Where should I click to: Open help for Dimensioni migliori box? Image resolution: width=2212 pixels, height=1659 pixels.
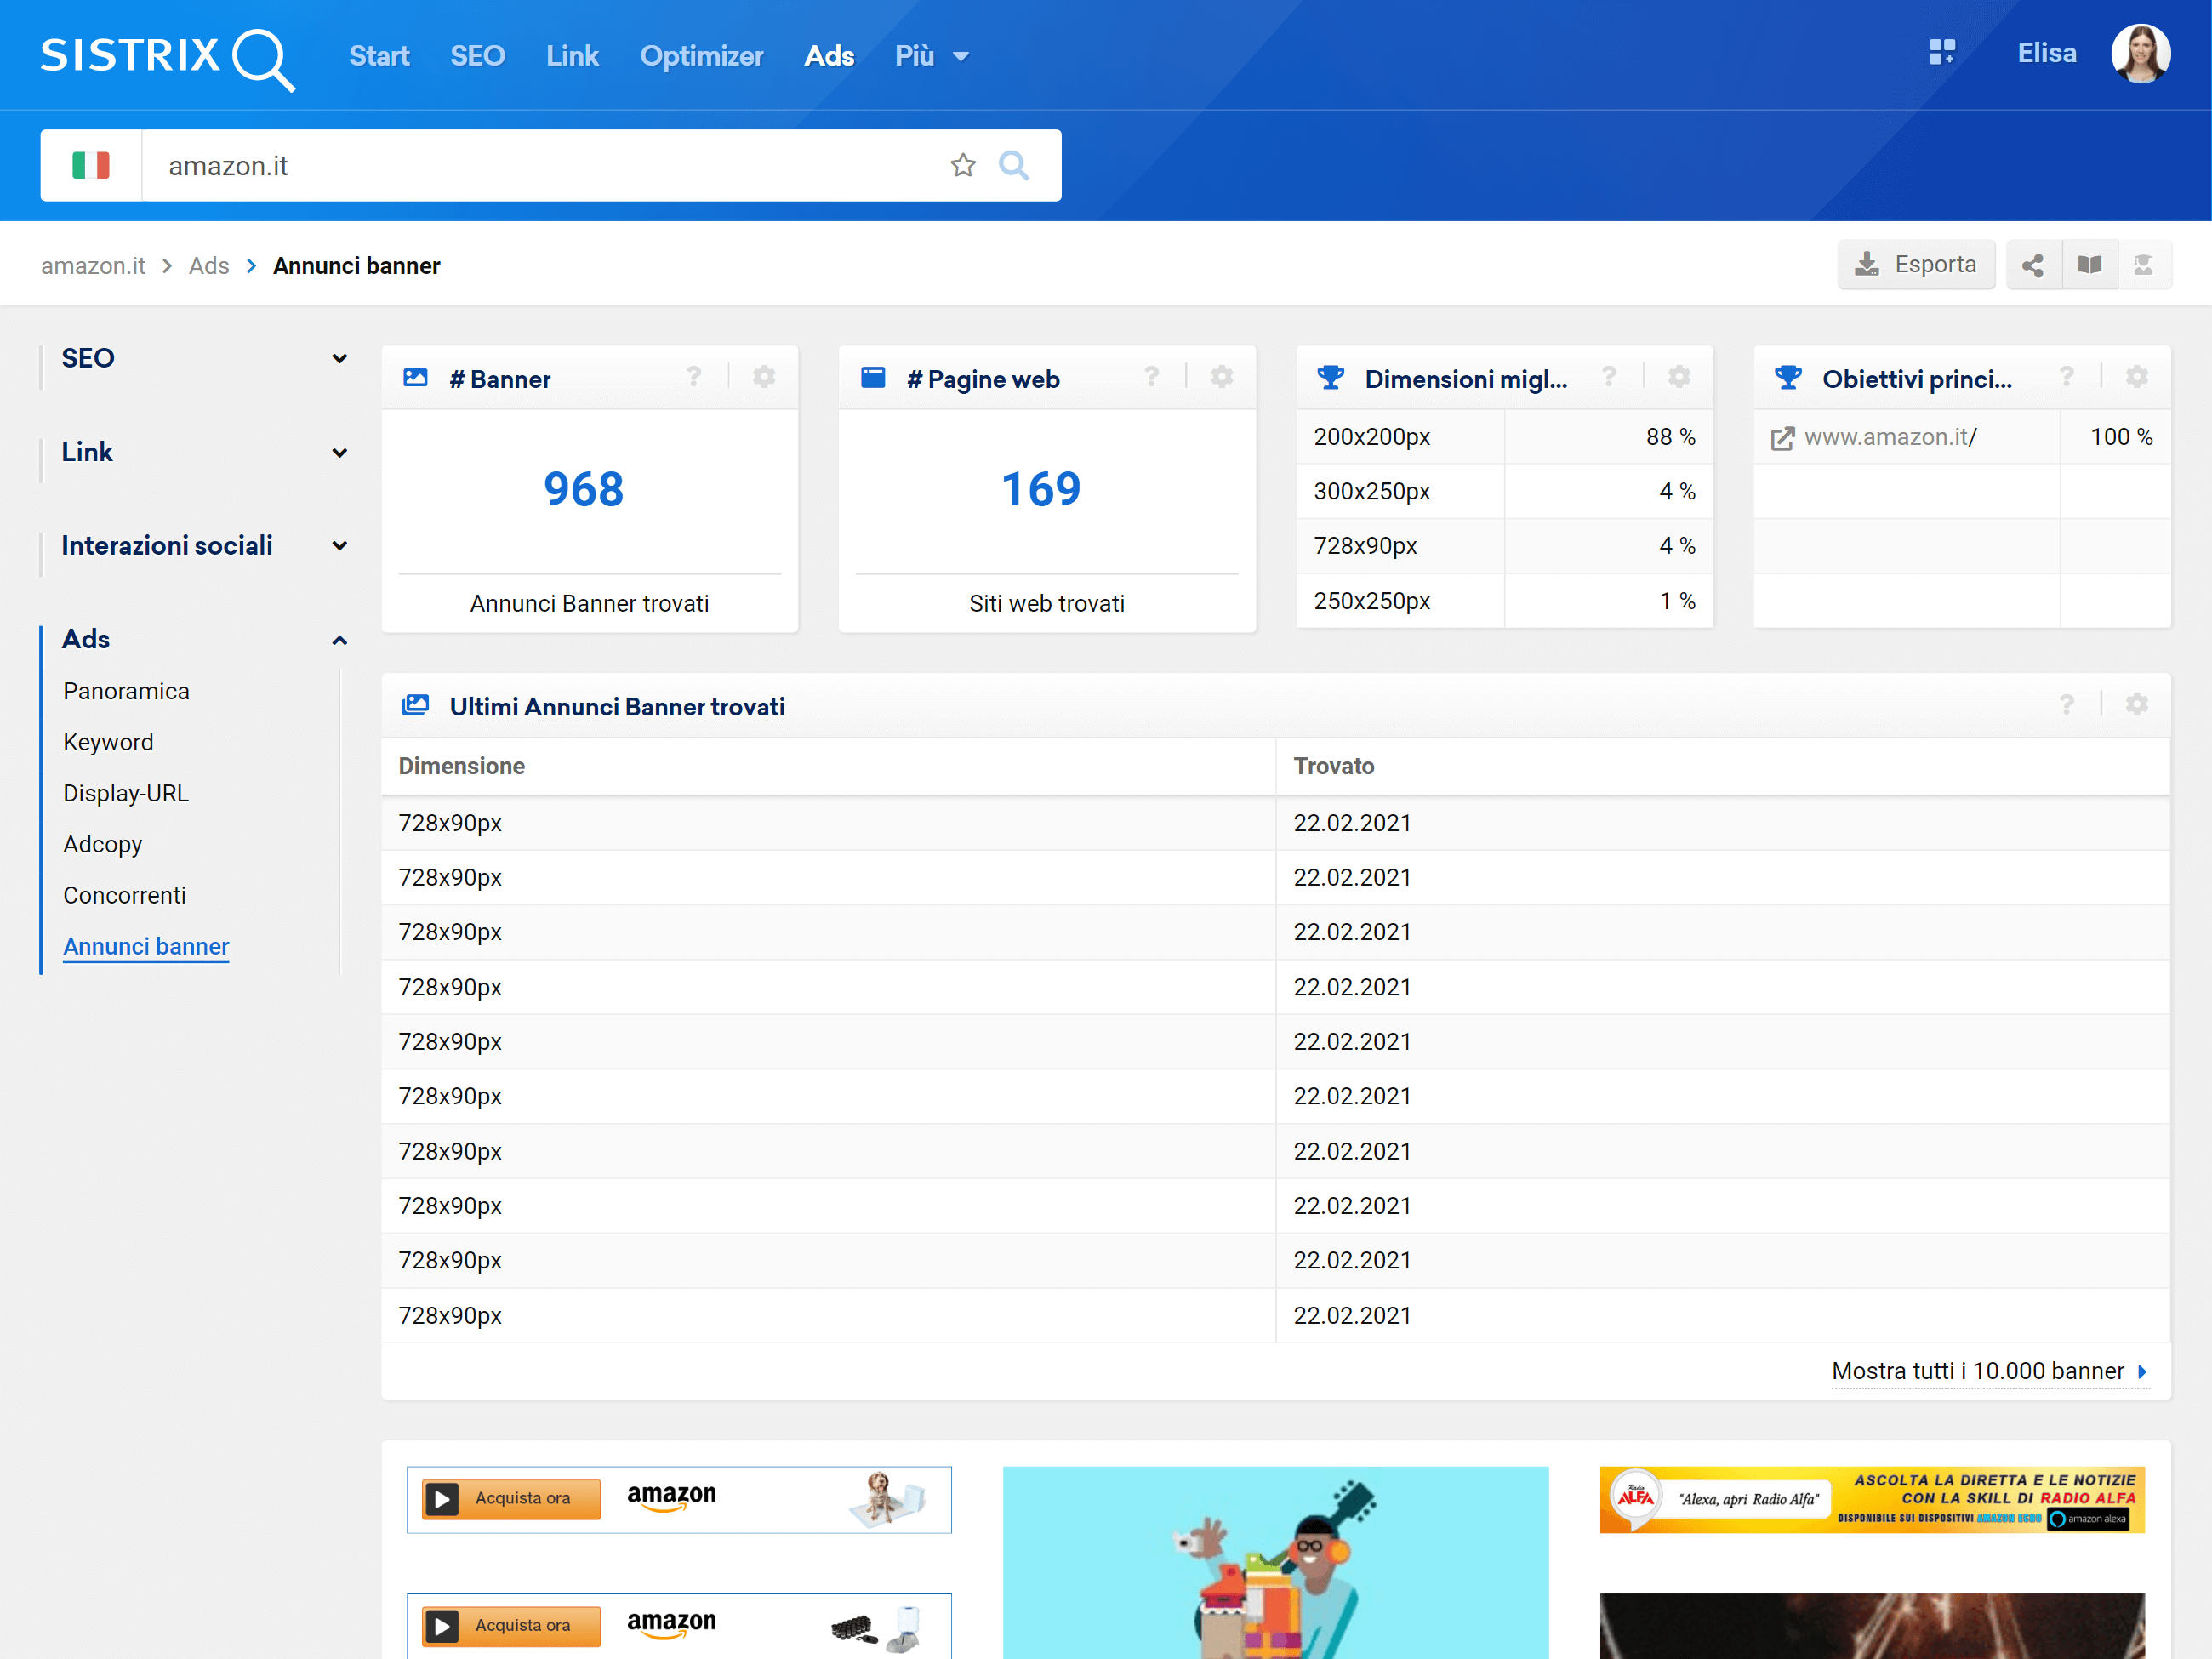pyautogui.click(x=1609, y=377)
